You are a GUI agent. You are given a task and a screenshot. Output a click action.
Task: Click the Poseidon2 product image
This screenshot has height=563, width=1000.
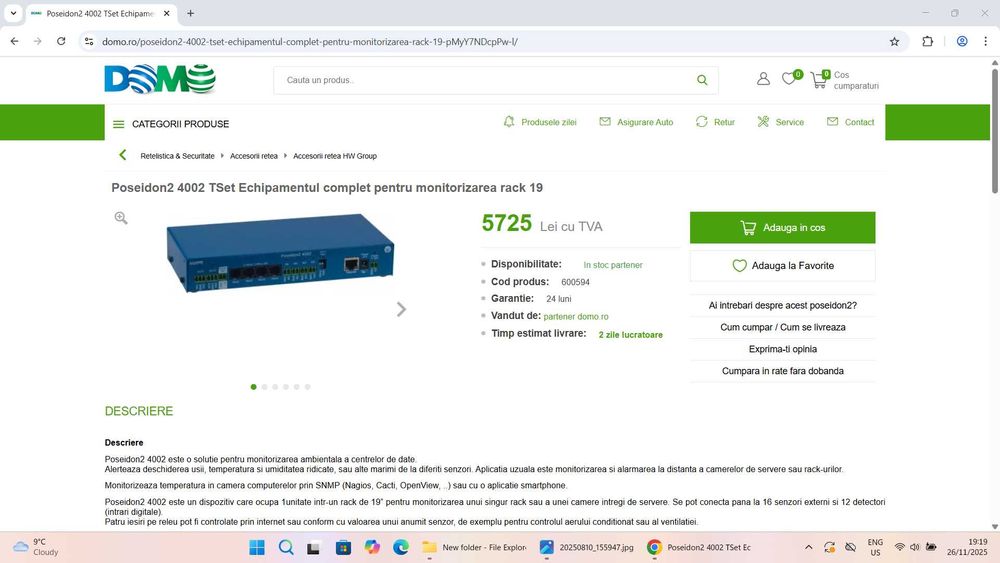tap(281, 253)
